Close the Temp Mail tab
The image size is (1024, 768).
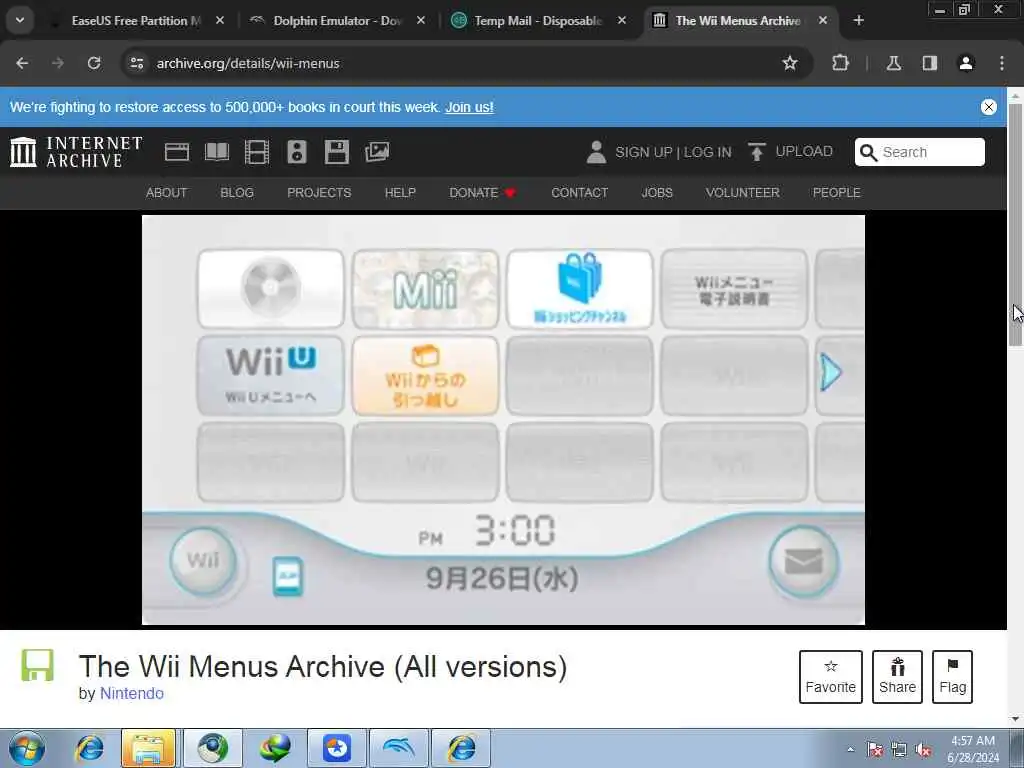(622, 21)
